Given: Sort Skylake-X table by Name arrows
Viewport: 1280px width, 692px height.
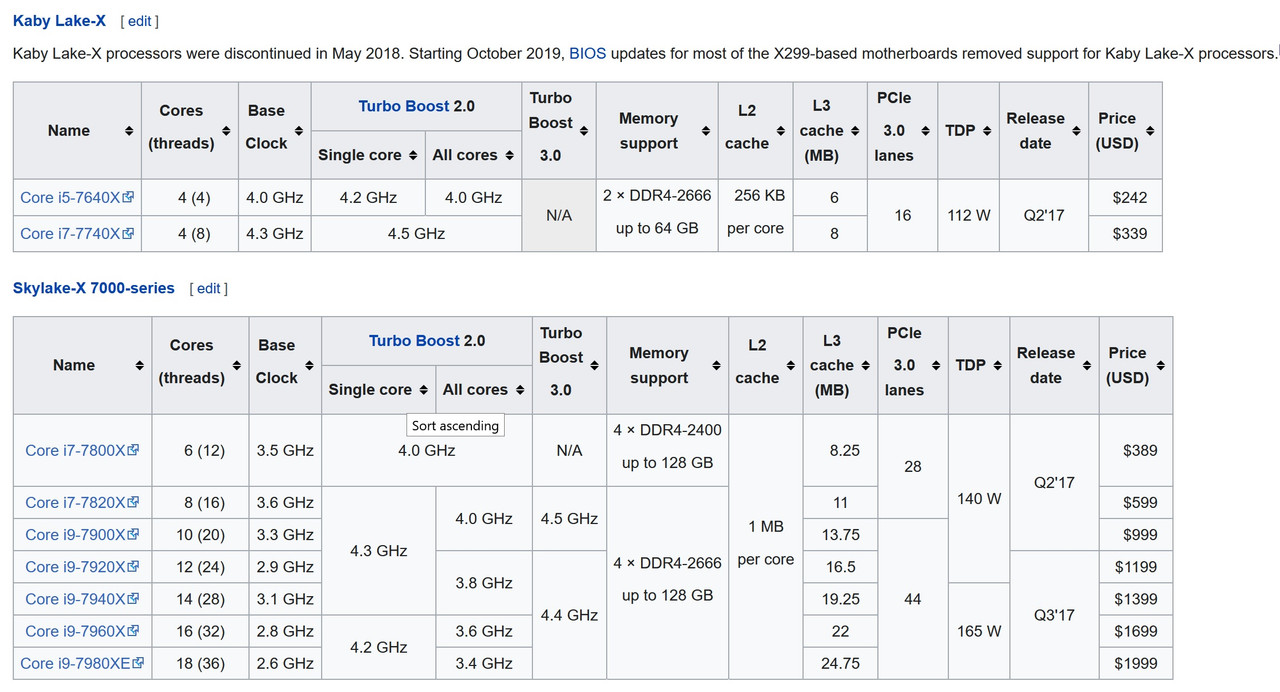Looking at the screenshot, I should (x=139, y=366).
